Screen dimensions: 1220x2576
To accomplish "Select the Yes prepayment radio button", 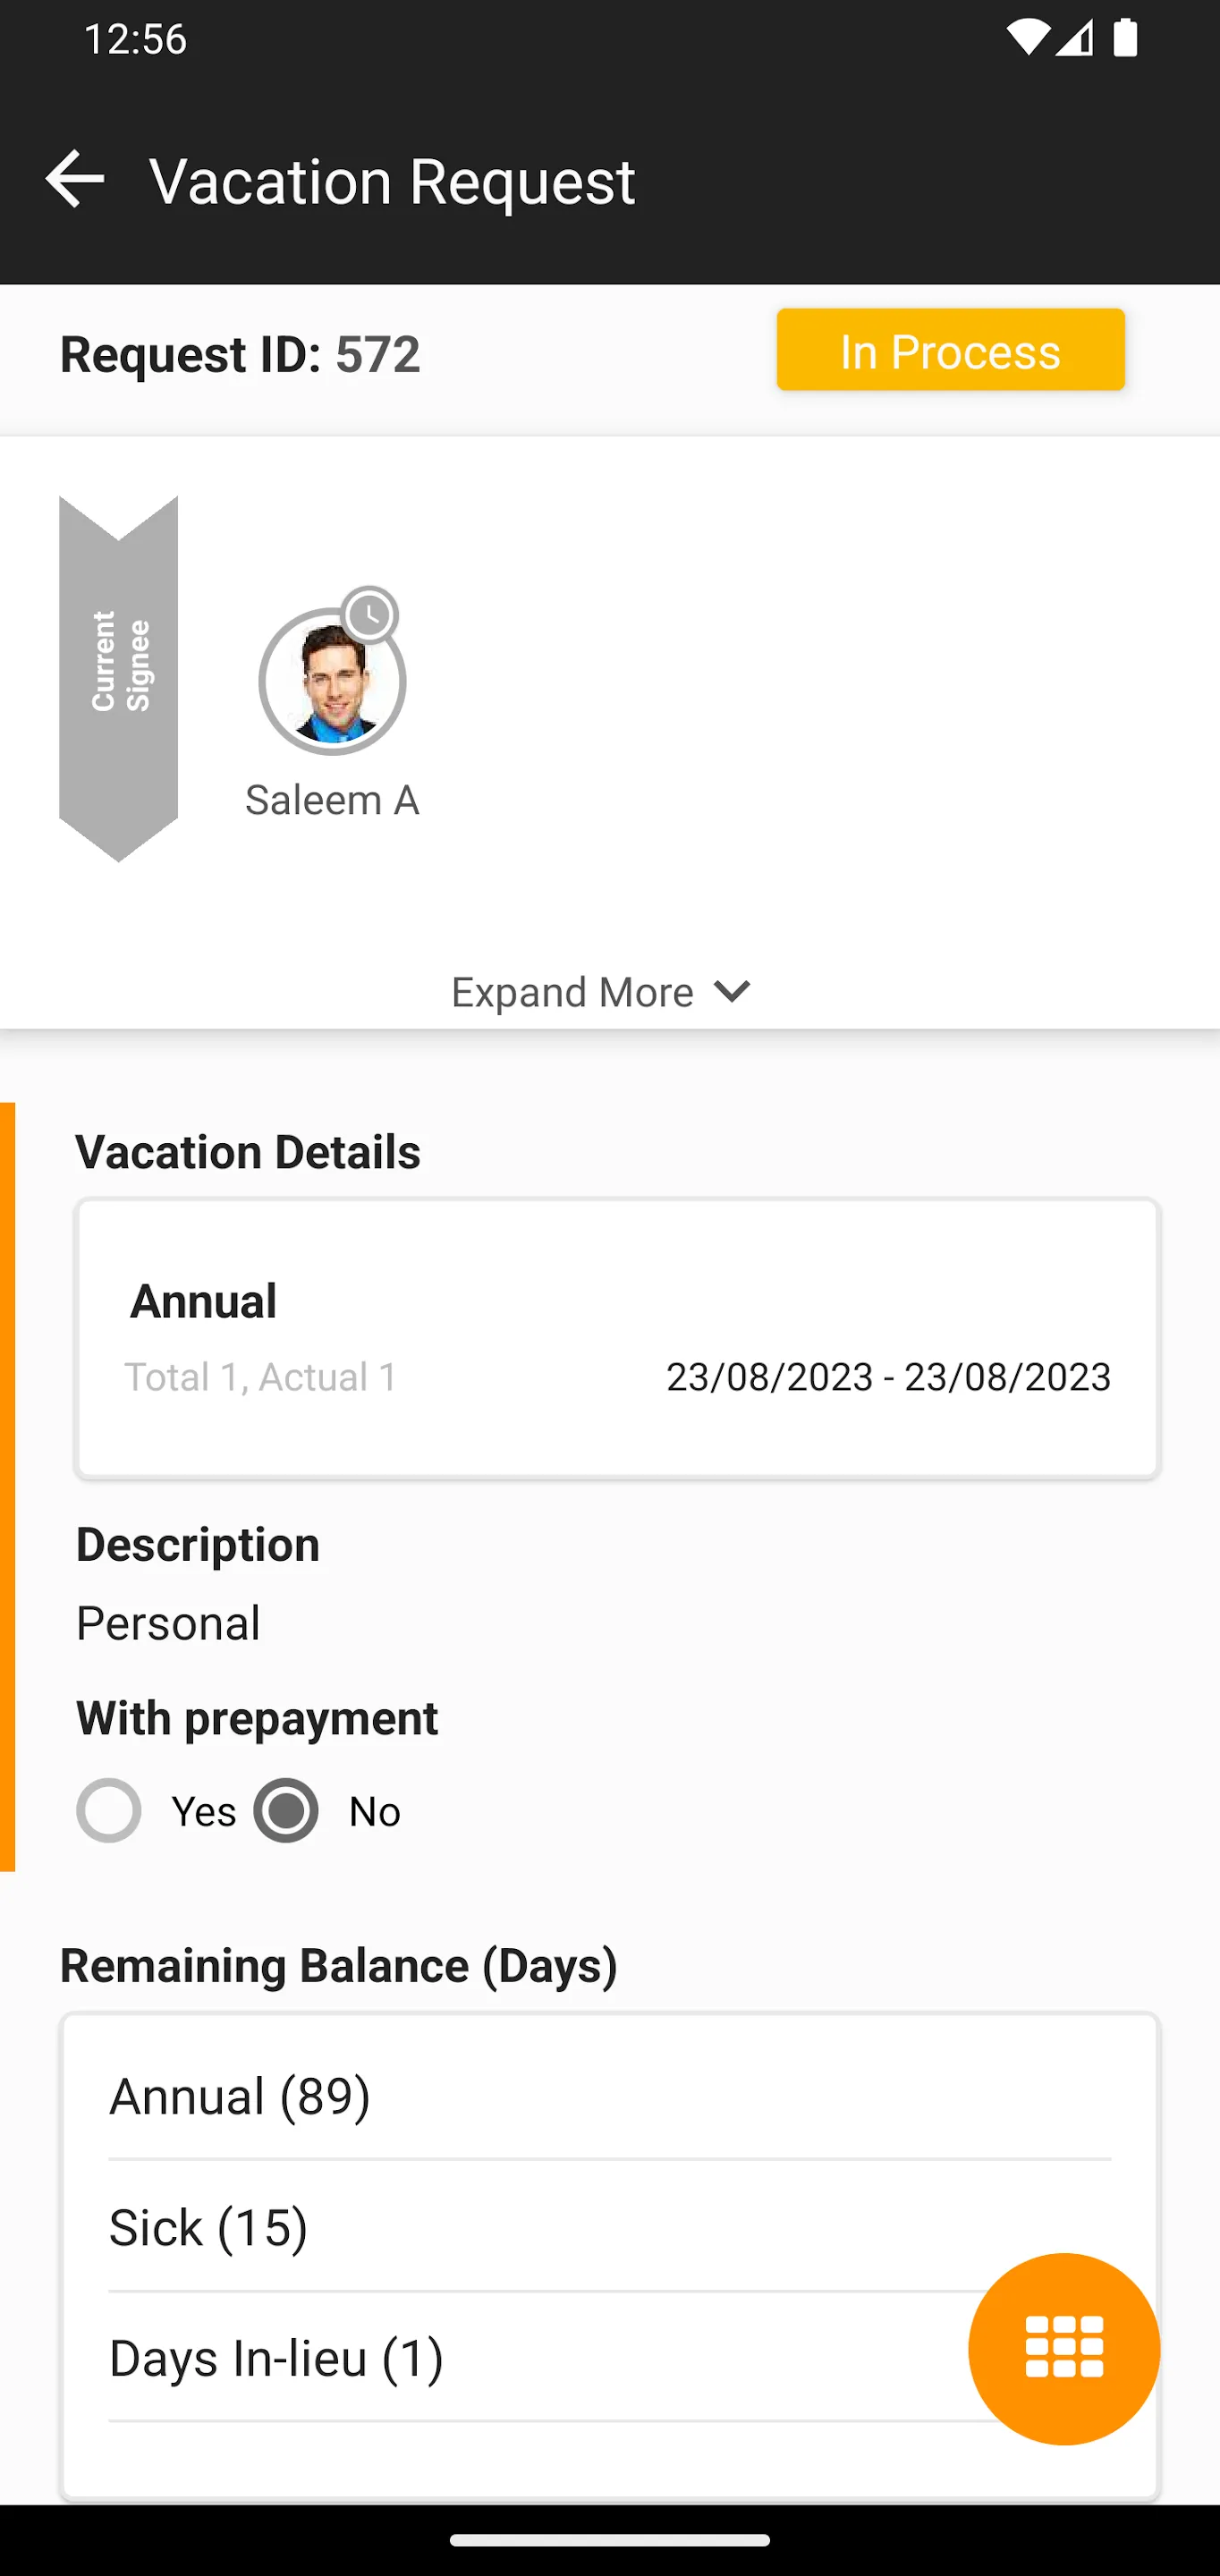I will click(109, 1810).
